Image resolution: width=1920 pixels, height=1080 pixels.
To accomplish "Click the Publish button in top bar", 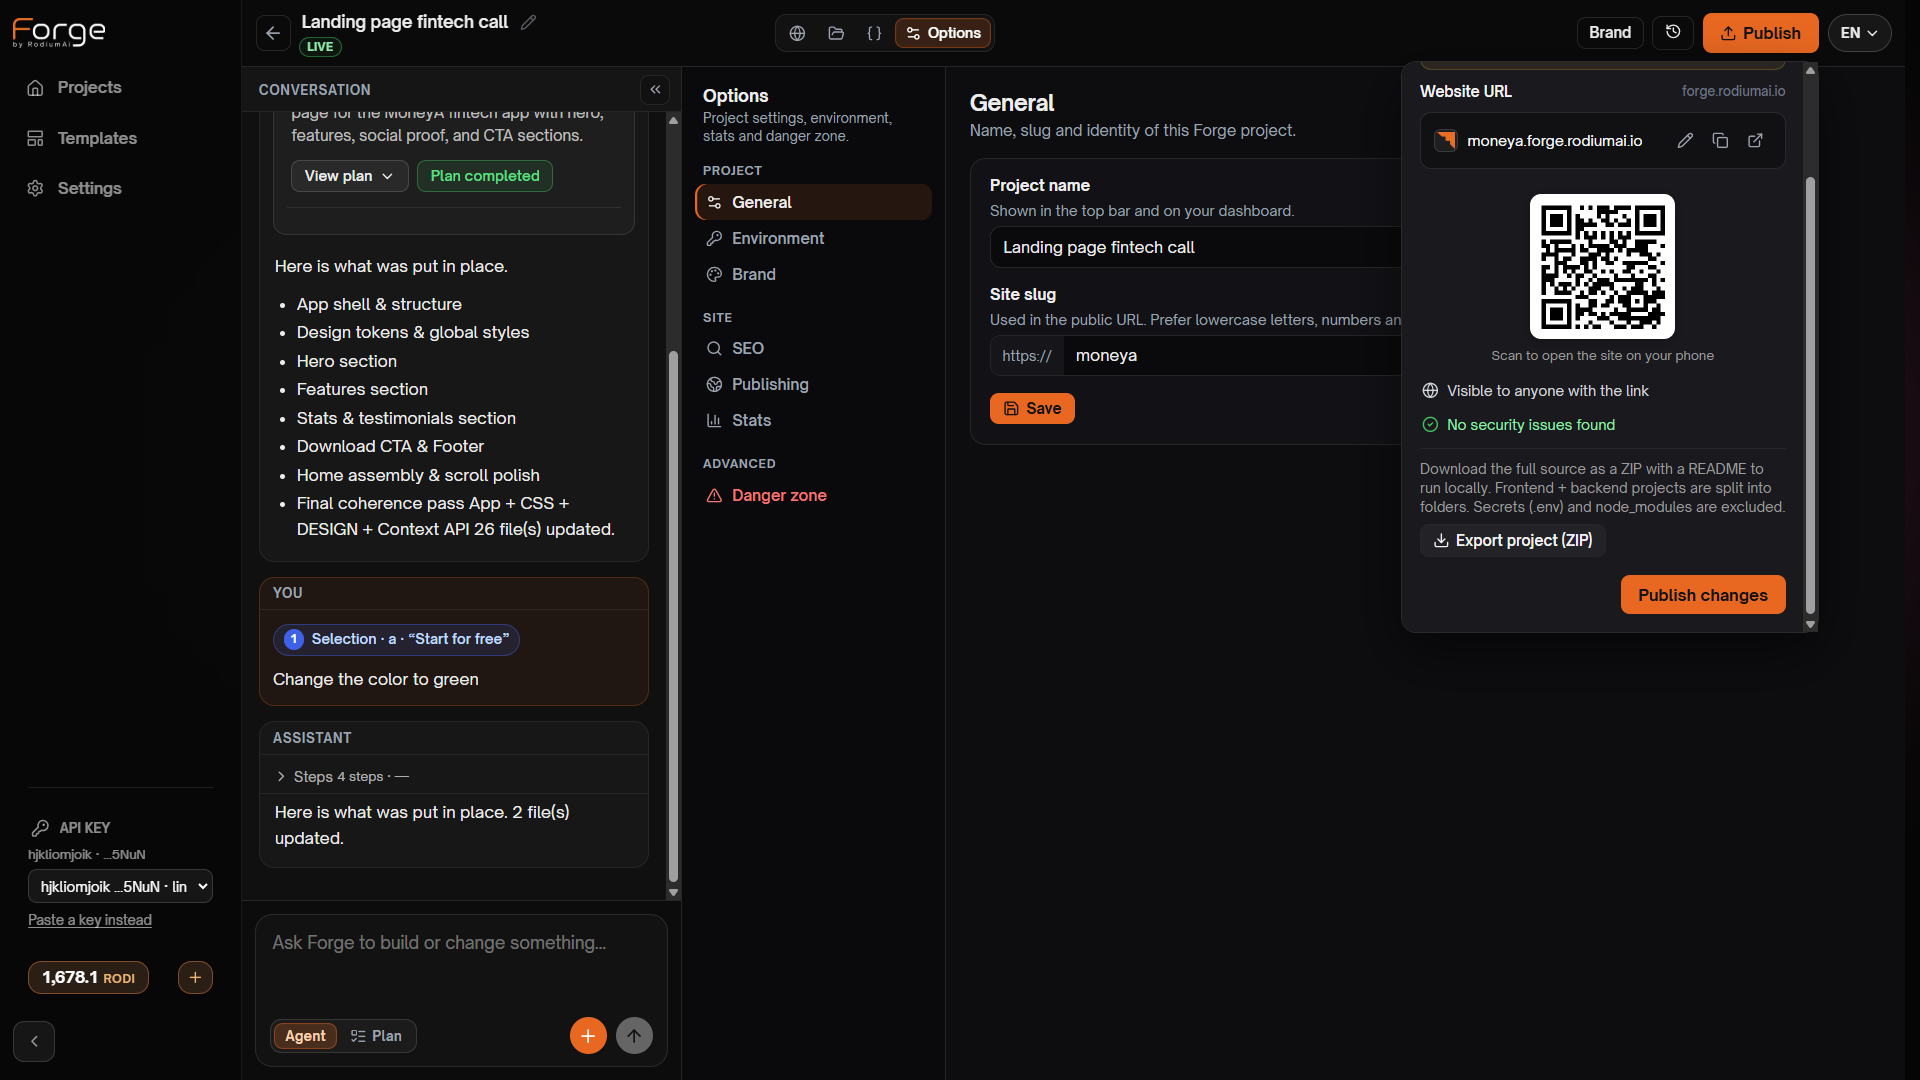I will pyautogui.click(x=1760, y=33).
